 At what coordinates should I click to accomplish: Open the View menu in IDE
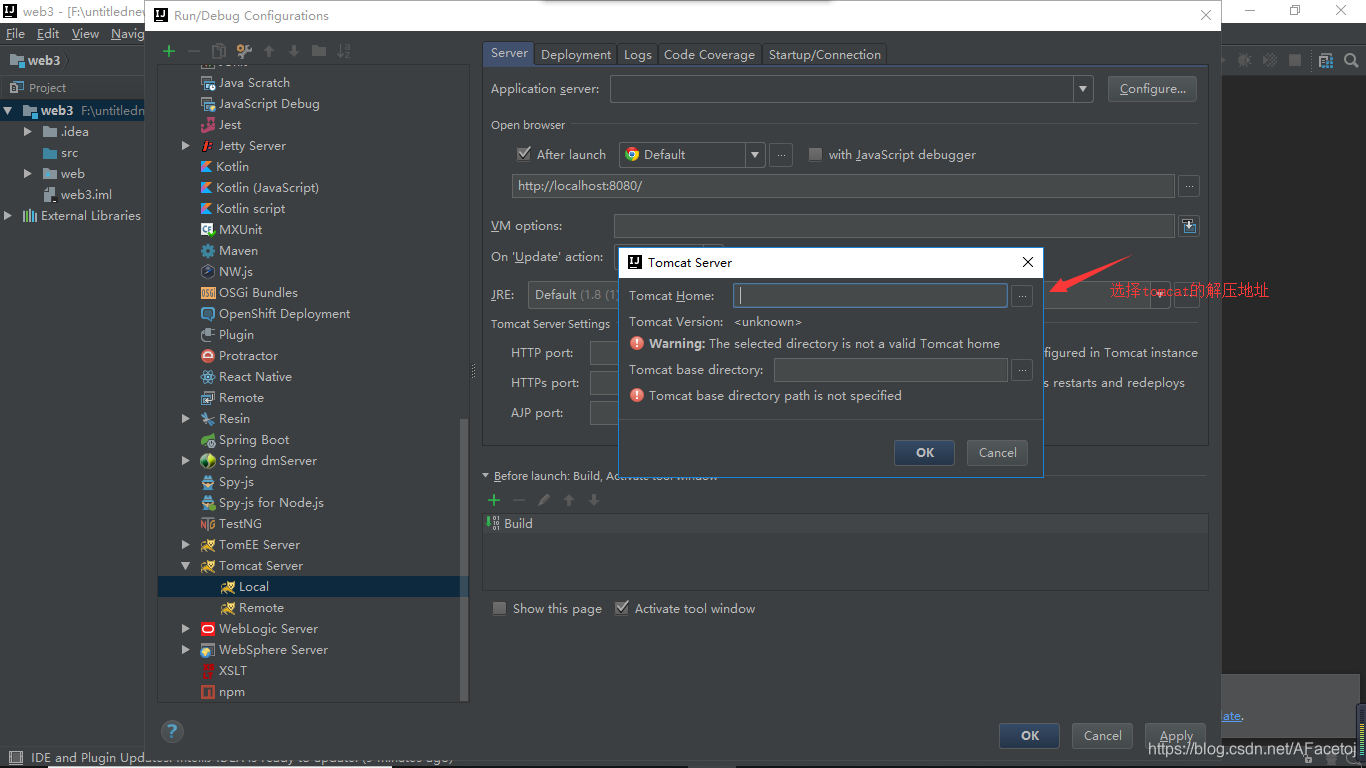tap(85, 33)
